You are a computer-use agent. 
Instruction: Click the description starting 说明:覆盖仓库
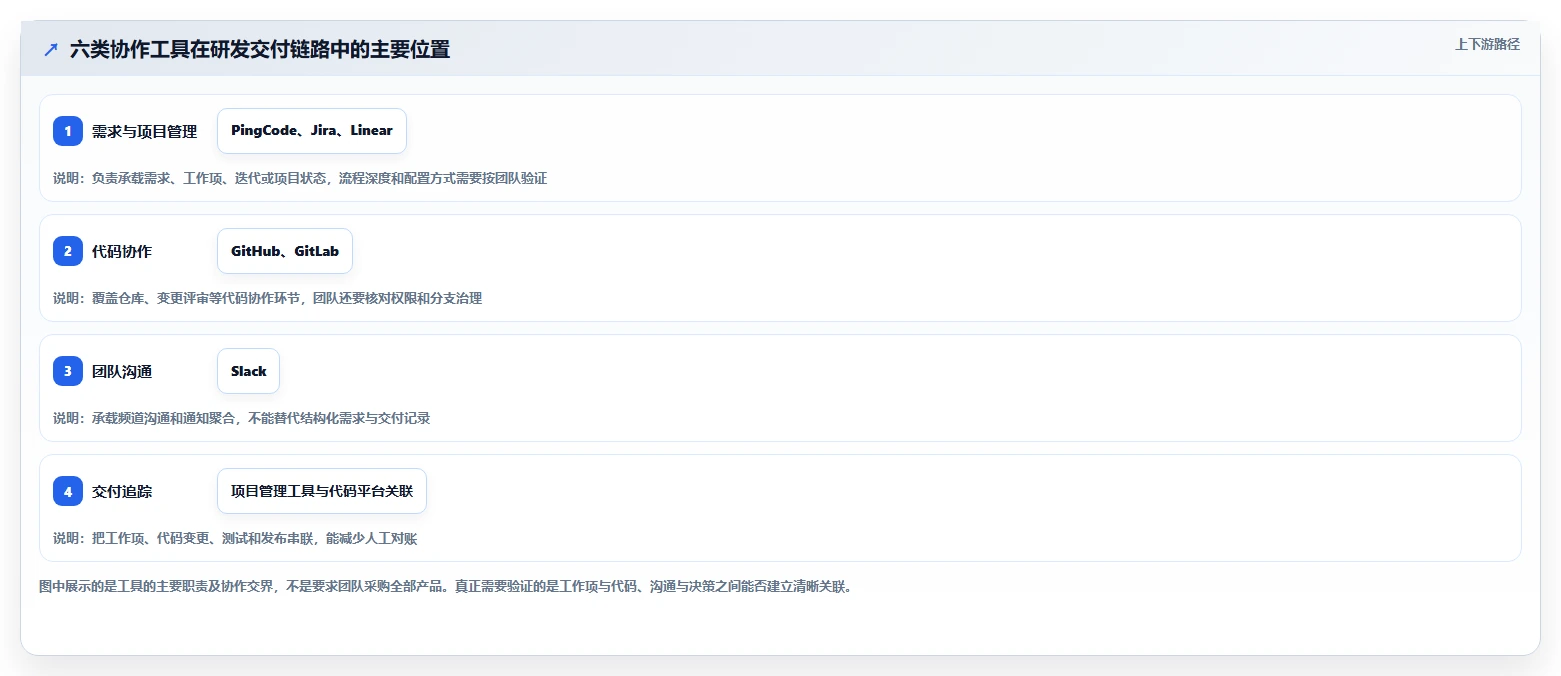coord(268,298)
